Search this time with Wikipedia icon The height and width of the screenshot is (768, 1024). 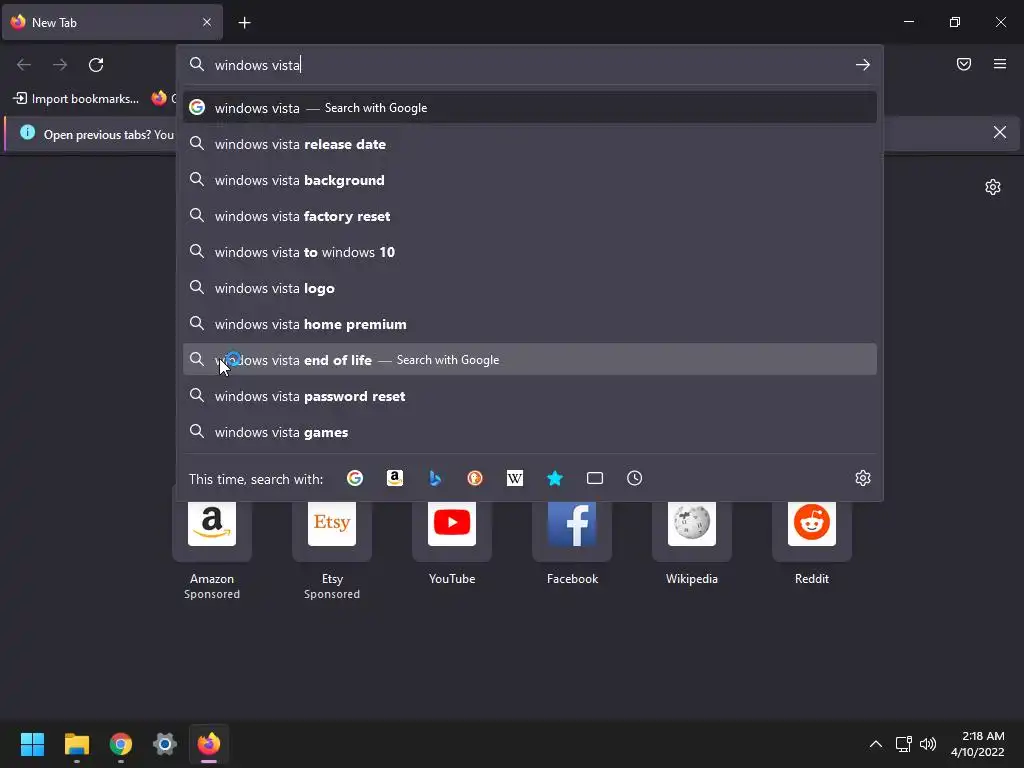[515, 478]
